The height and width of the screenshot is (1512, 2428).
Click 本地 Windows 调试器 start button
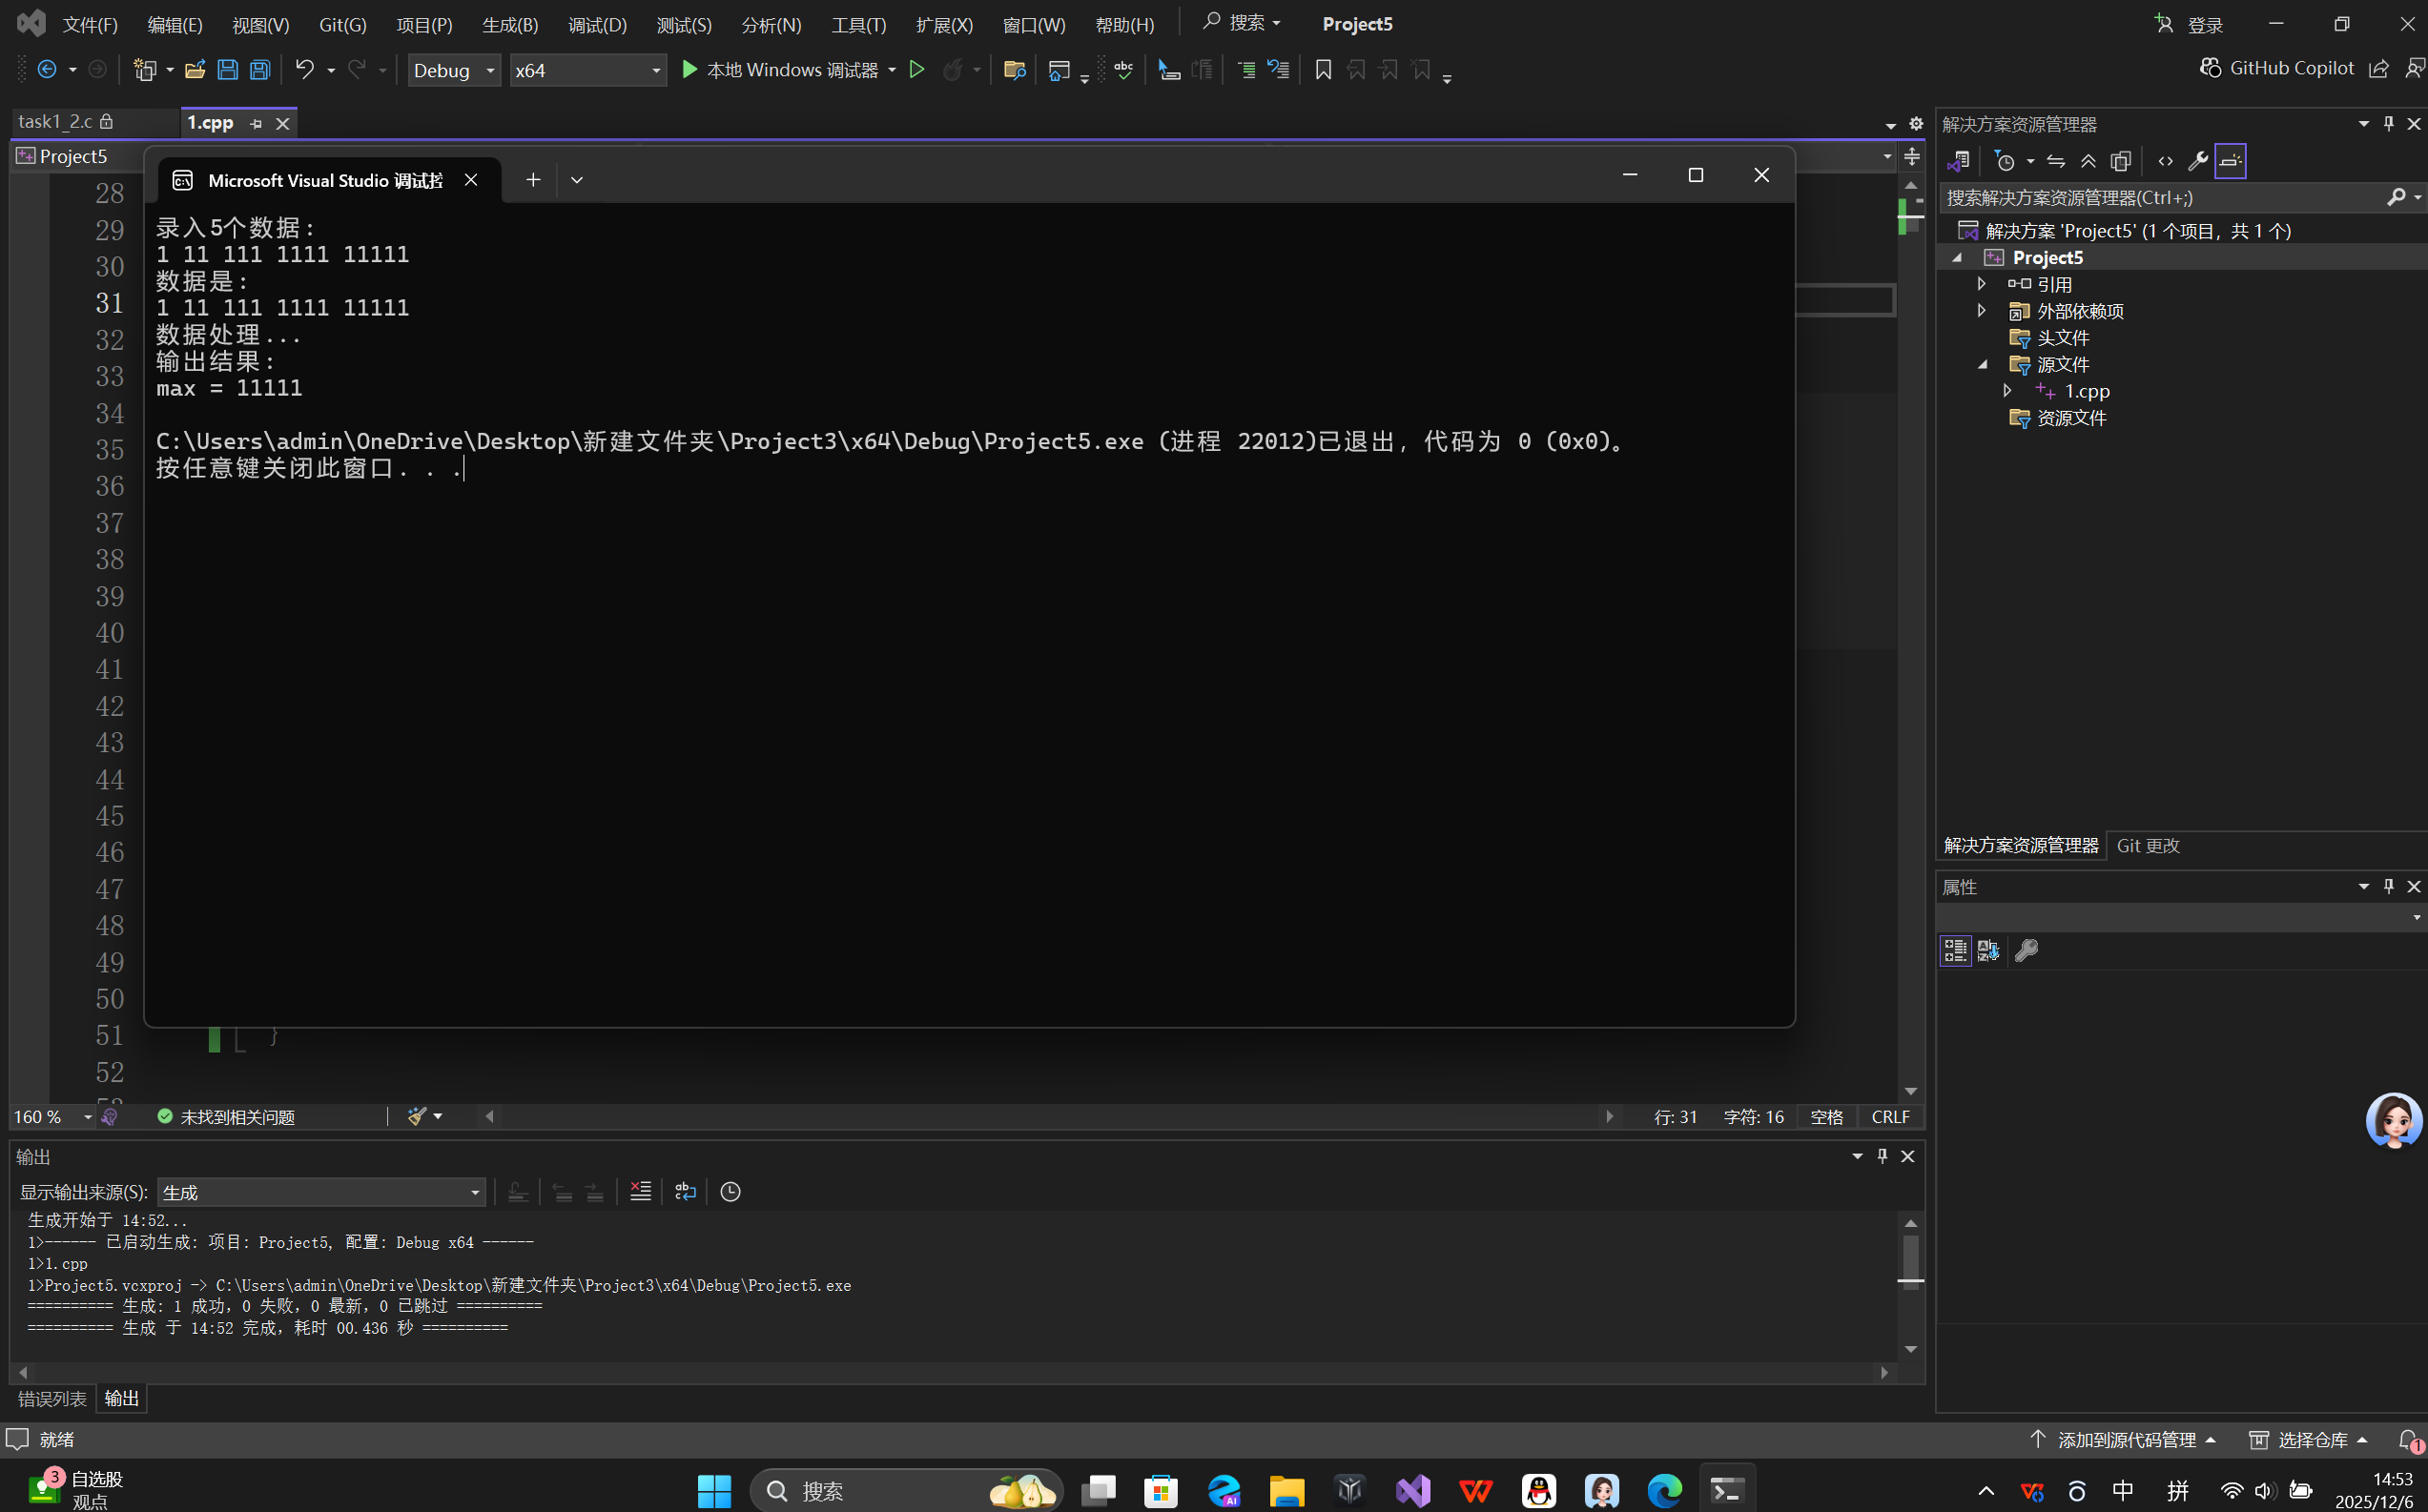click(780, 69)
